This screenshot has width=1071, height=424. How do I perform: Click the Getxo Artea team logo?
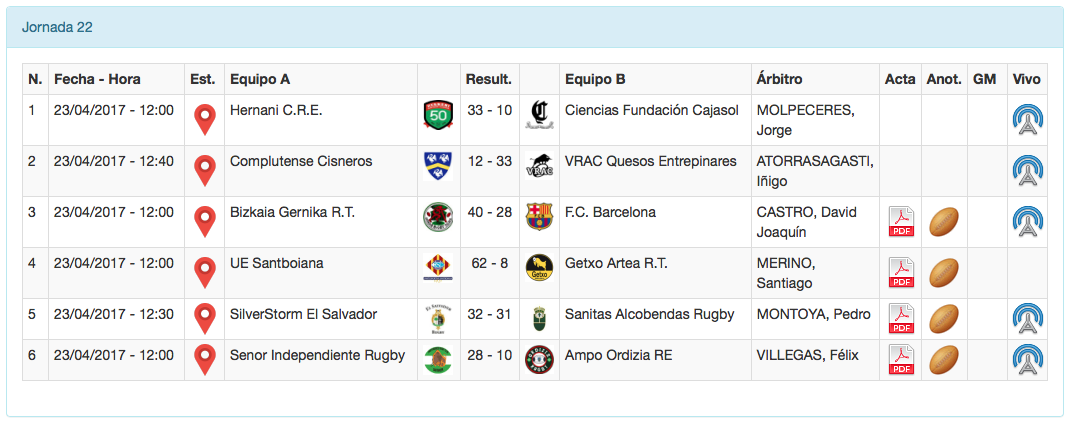click(x=539, y=268)
